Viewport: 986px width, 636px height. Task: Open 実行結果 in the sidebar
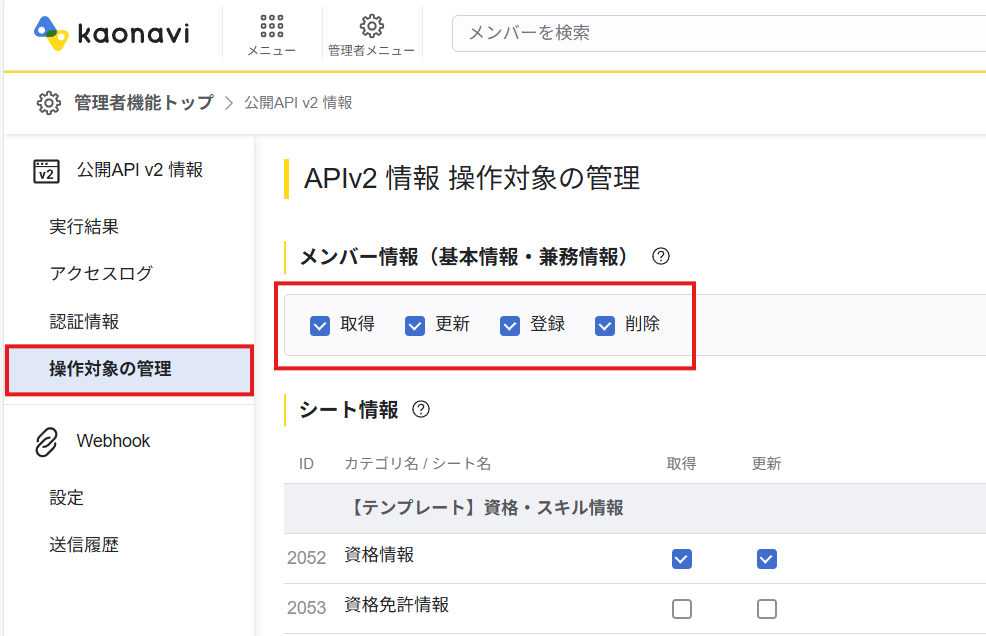click(x=84, y=227)
